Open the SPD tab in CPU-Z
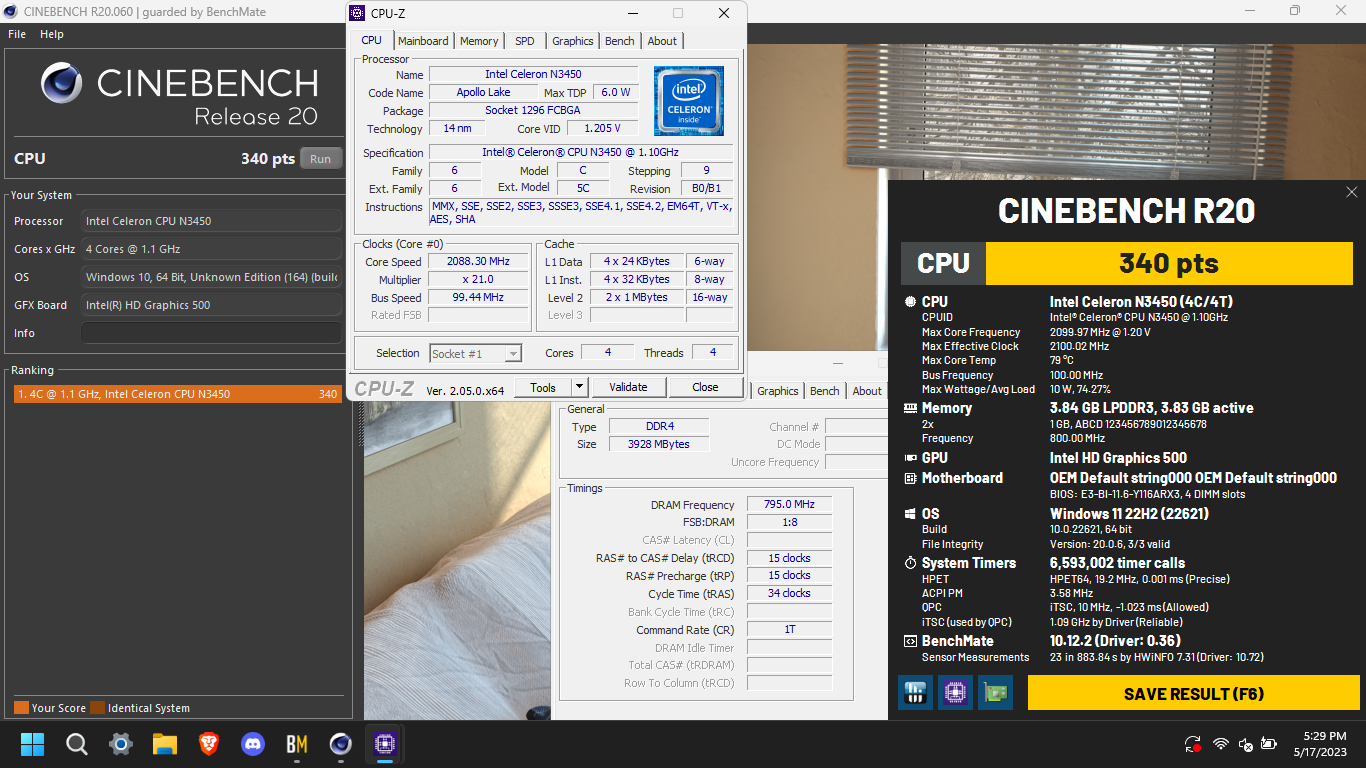Screen dimensions: 1366x768 click(525, 41)
